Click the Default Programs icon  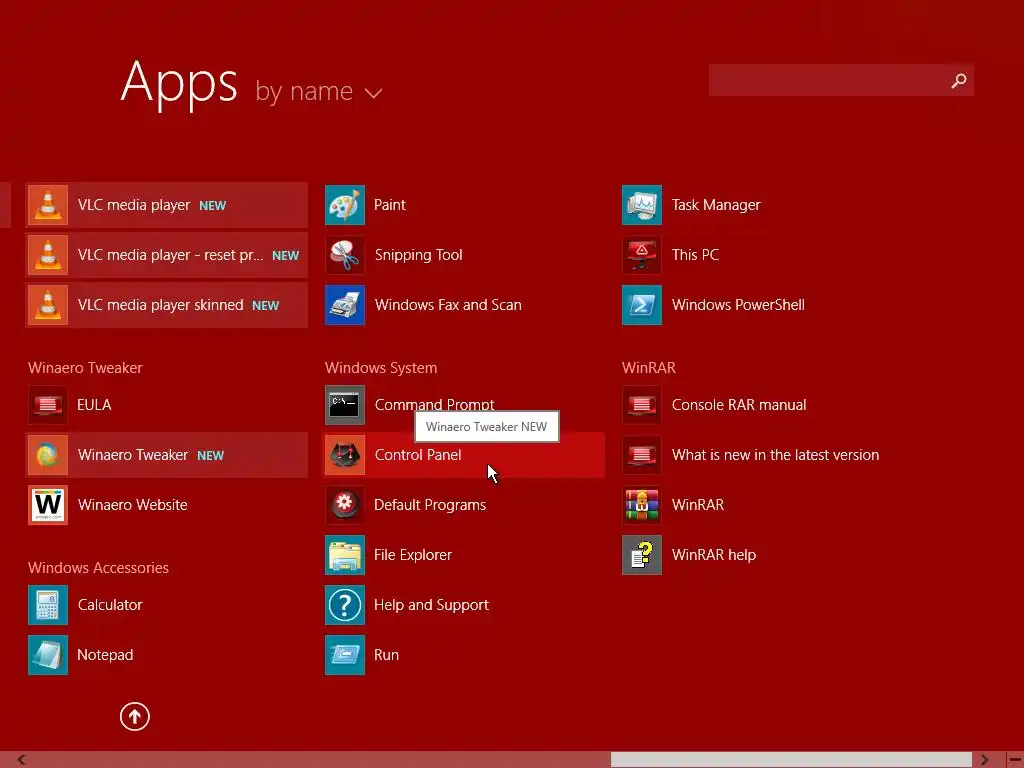click(345, 505)
